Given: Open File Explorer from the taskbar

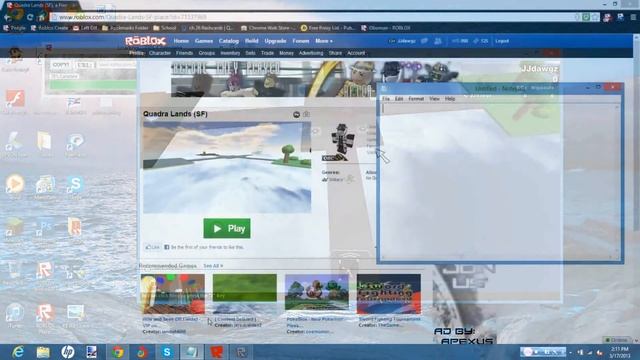Looking at the screenshot, I should (x=43, y=352).
